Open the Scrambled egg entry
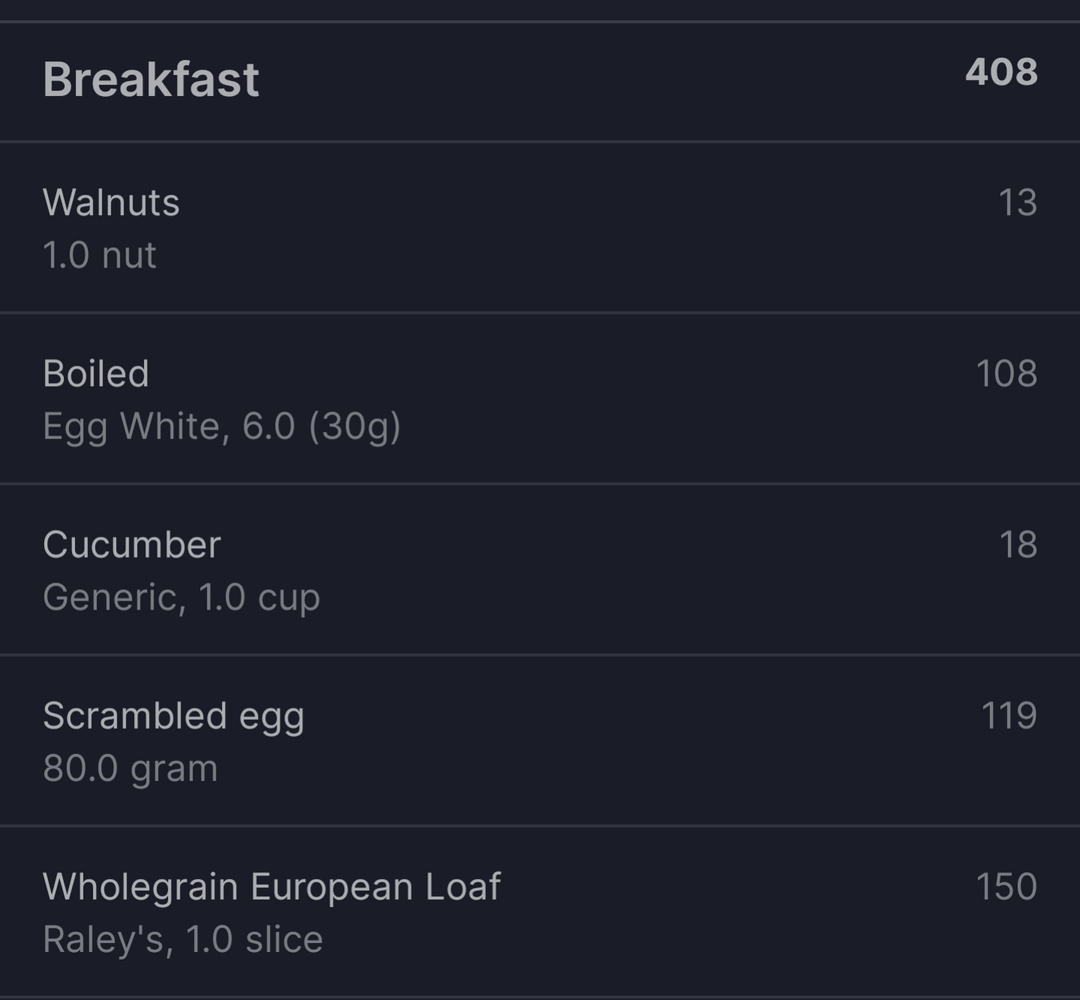1080x1000 pixels. click(540, 740)
